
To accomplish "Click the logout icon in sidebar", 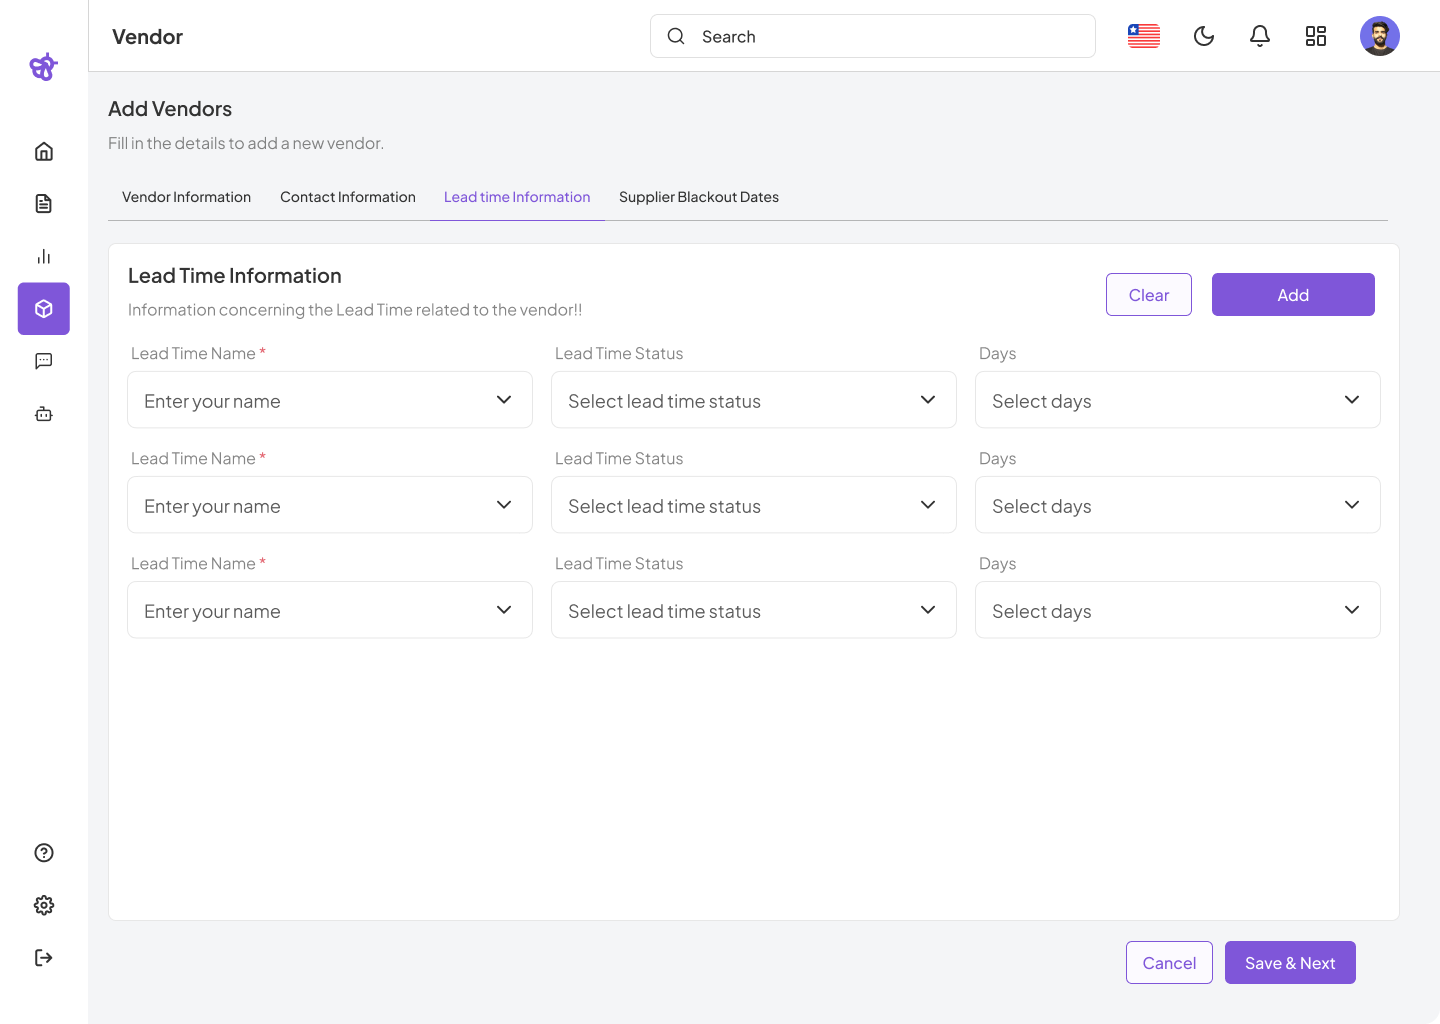I will [x=44, y=958].
